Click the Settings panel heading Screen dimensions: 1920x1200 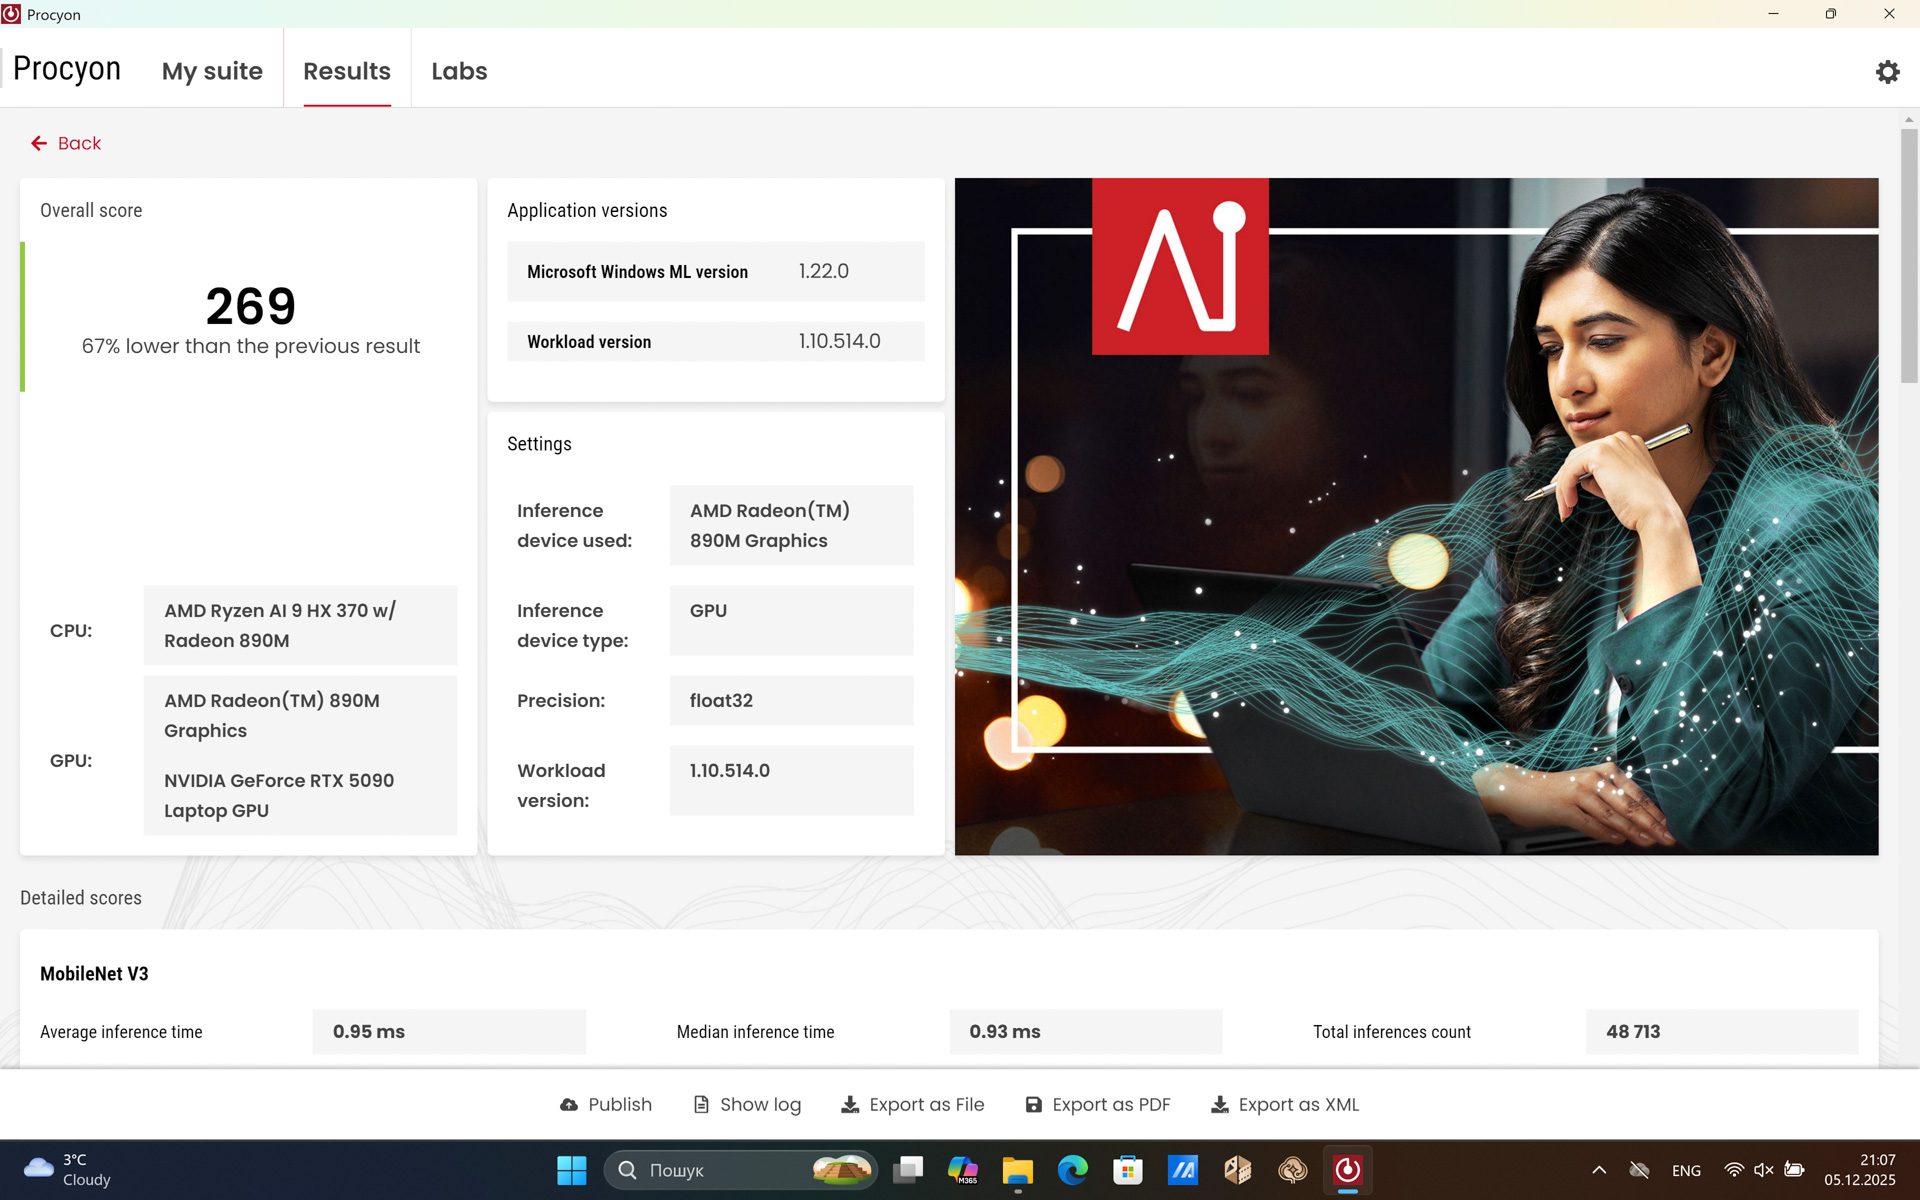coord(539,444)
